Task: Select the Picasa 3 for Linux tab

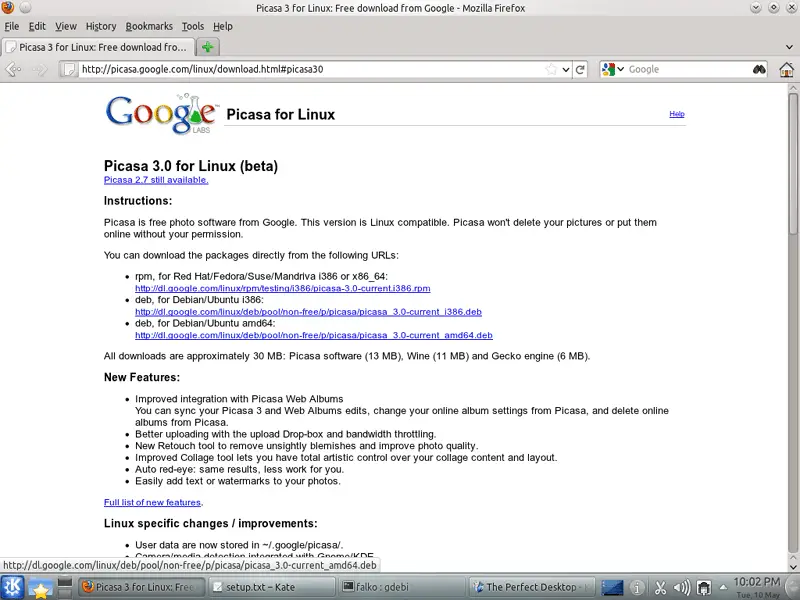Action: click(98, 47)
